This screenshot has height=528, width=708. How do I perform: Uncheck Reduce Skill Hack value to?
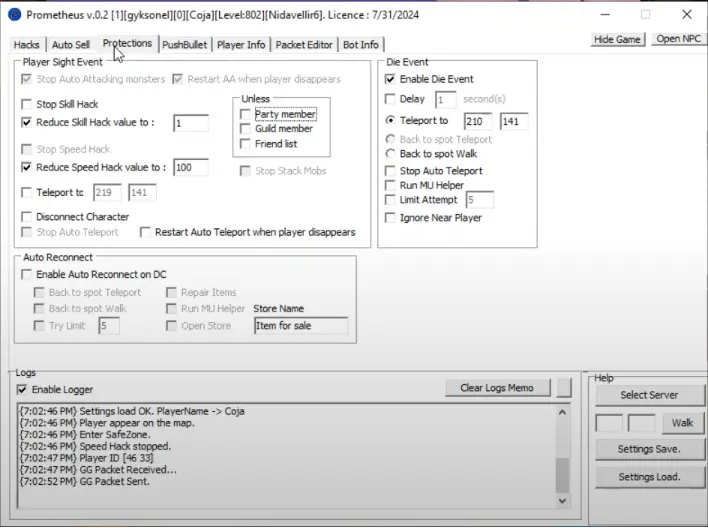pyautogui.click(x=27, y=122)
